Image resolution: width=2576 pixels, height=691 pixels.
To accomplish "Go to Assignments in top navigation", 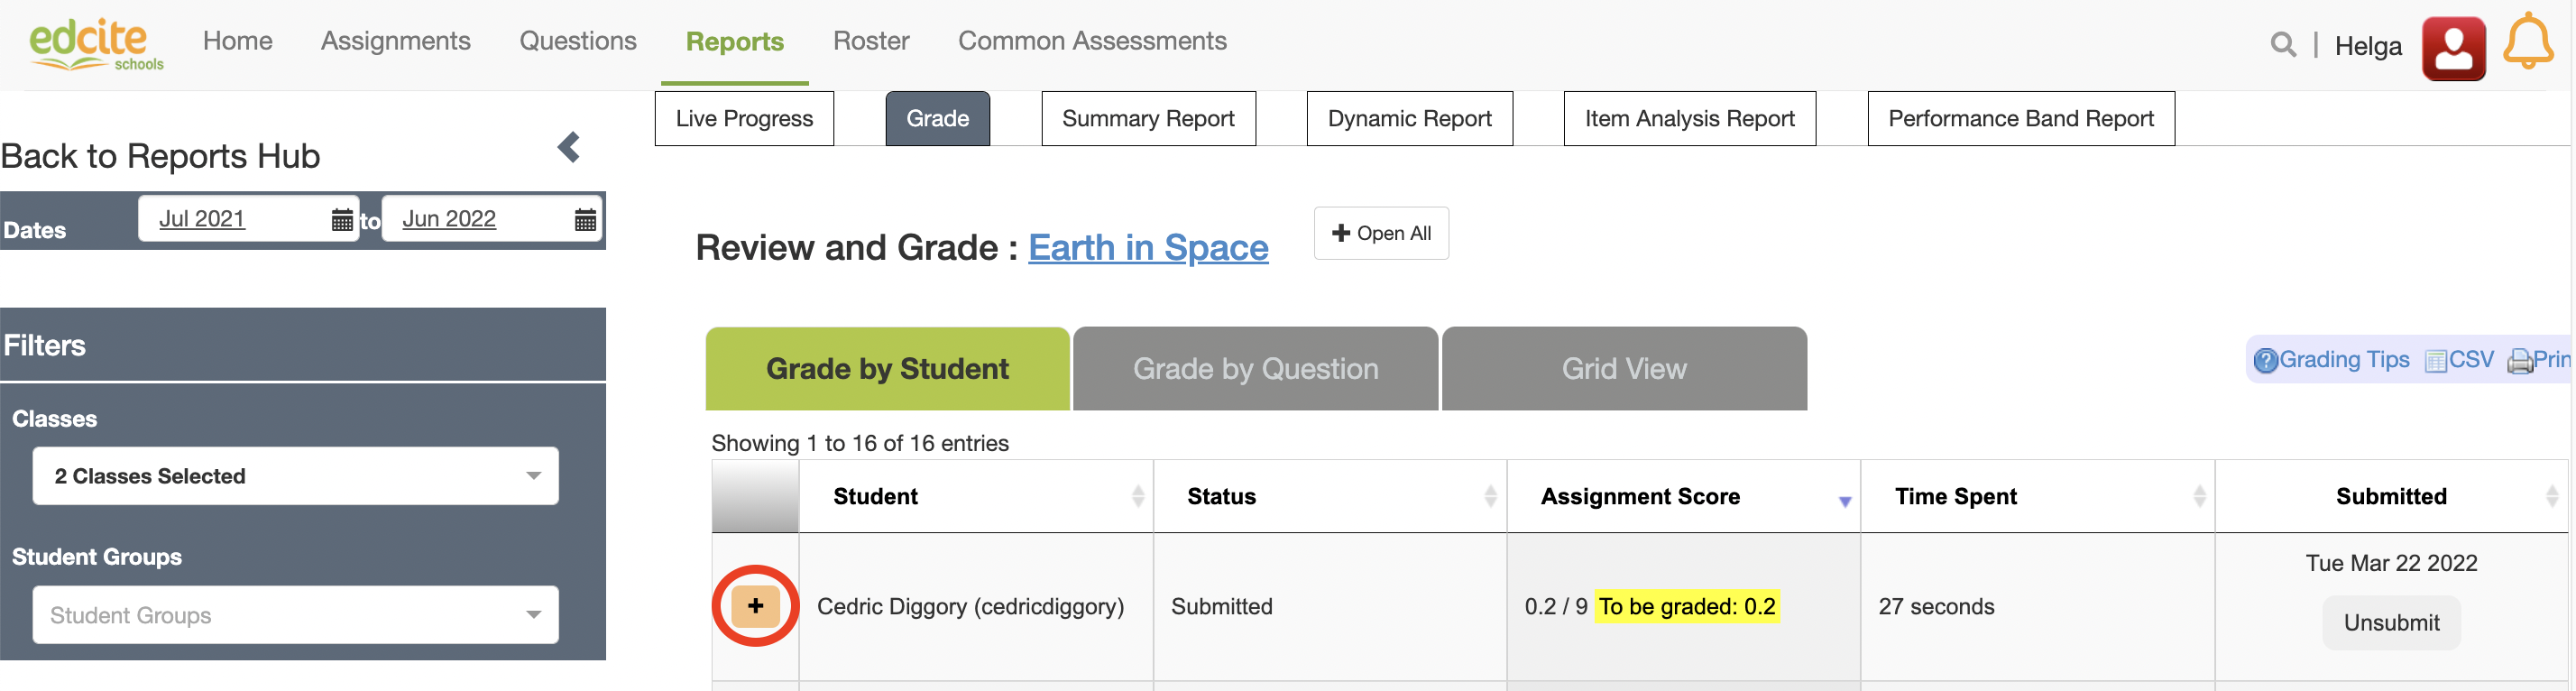I will (395, 41).
